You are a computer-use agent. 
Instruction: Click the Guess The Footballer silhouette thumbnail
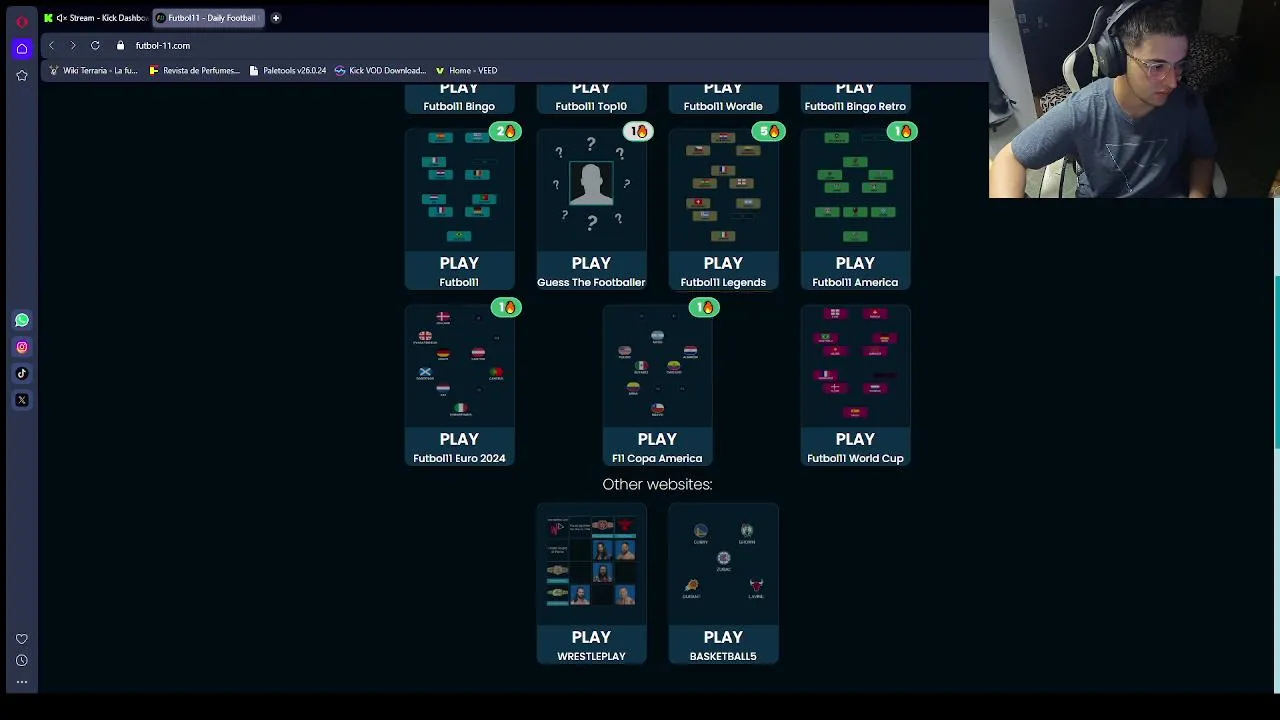(591, 188)
